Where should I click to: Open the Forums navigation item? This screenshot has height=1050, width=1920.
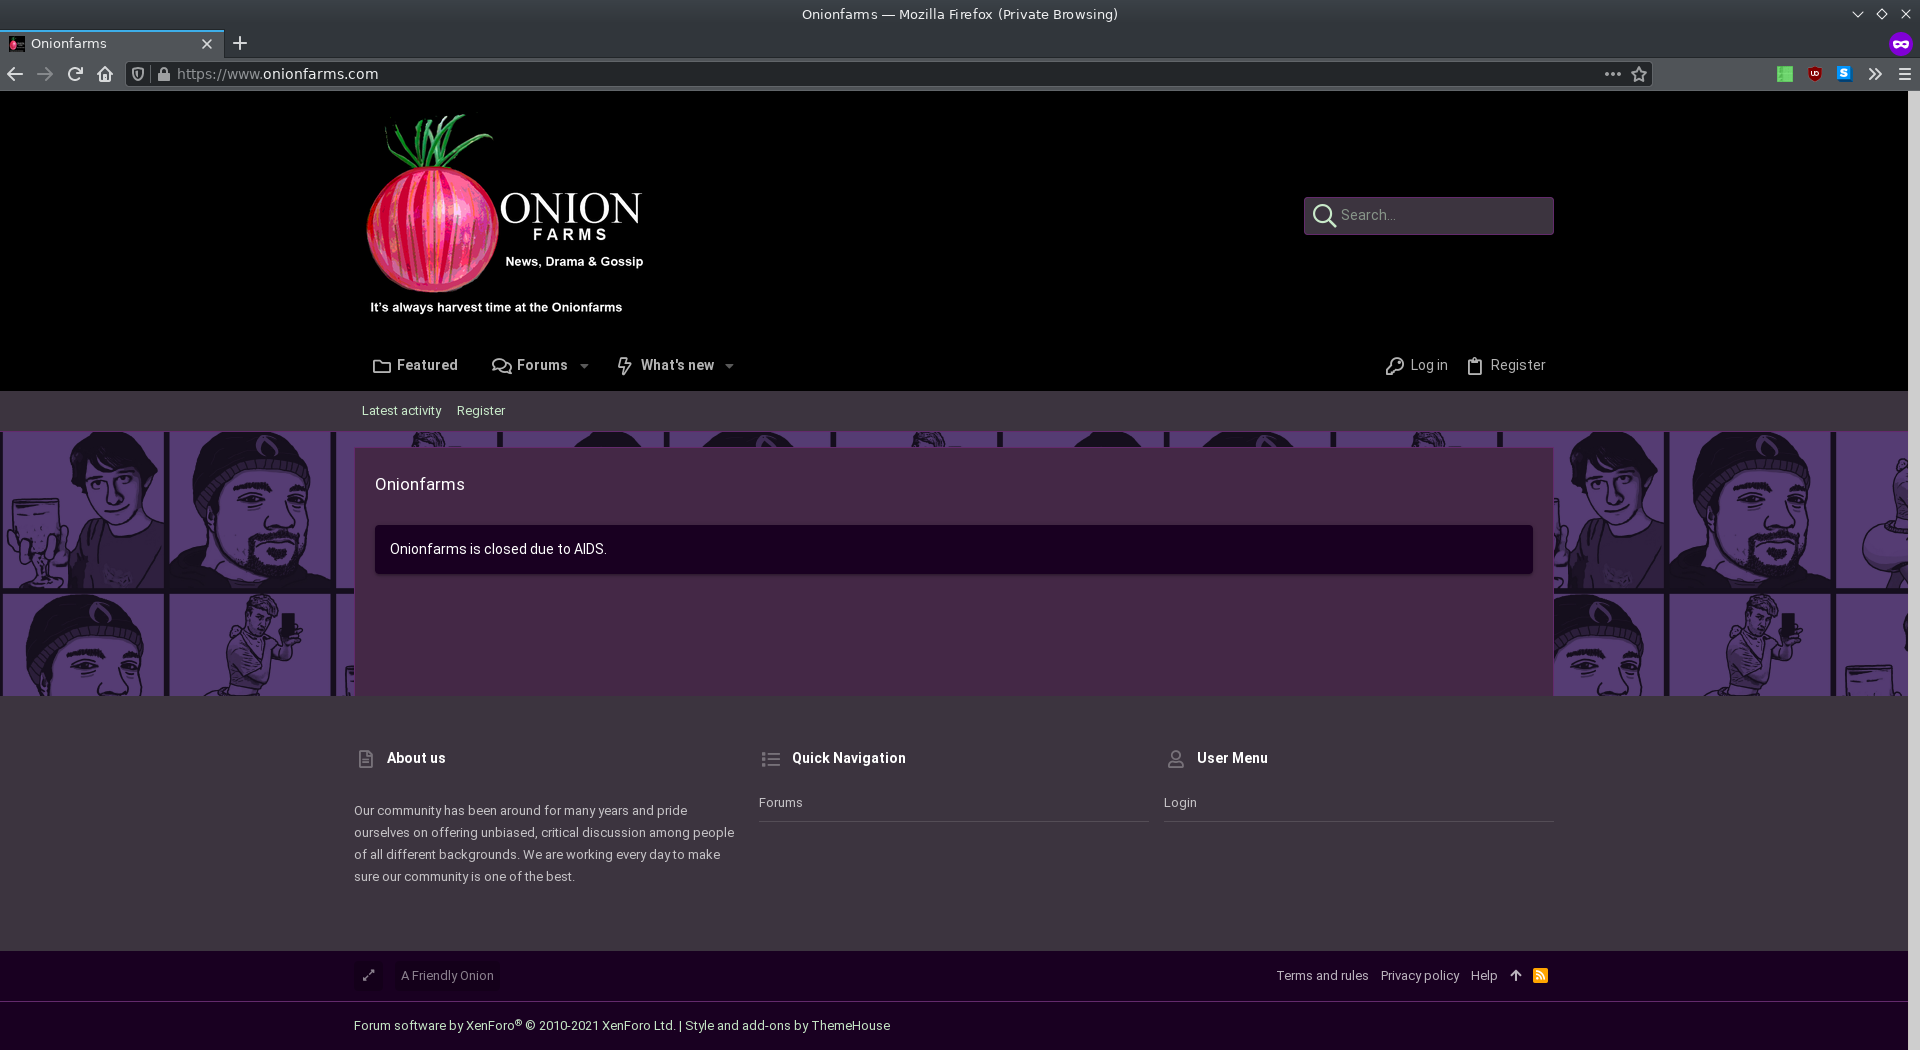530,366
